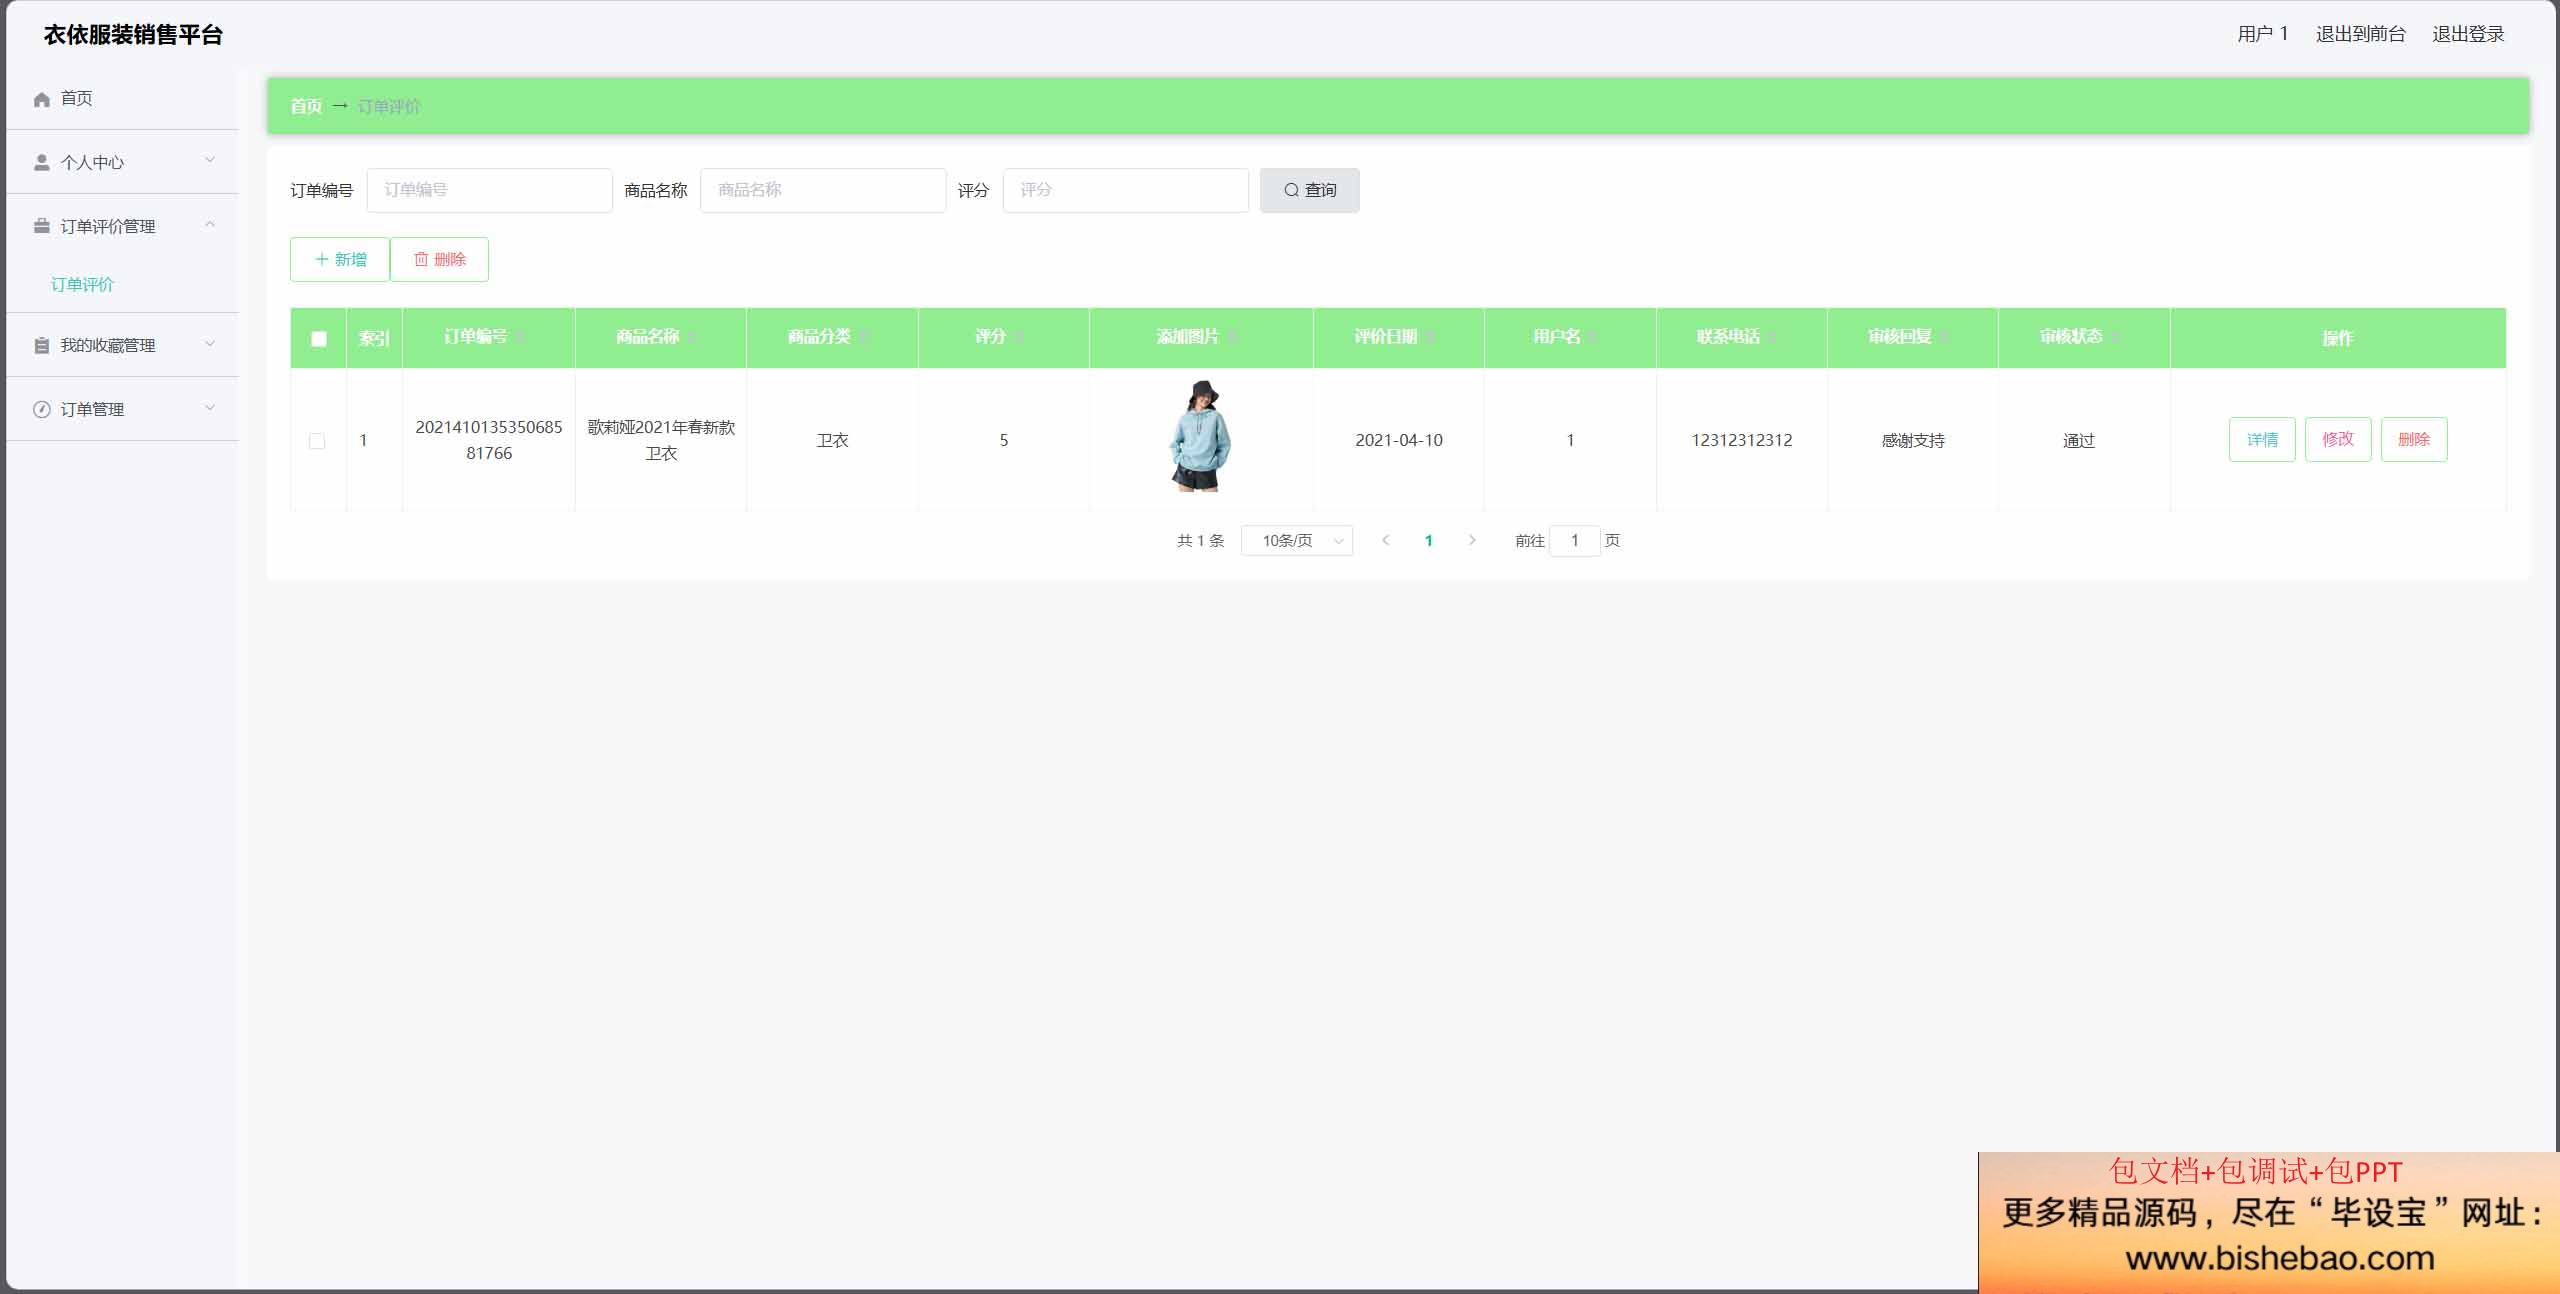This screenshot has height=1294, width=2560.
Task: Click 首页 in the breadcrumb bar
Action: pyautogui.click(x=306, y=106)
